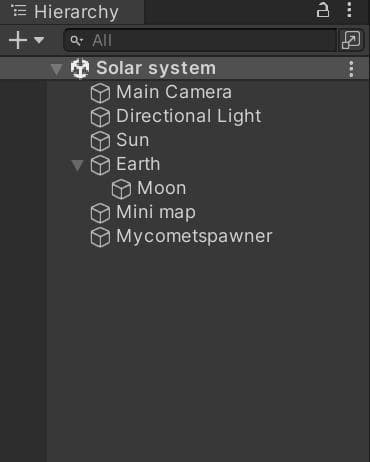Screen dimensions: 370x462
Task: Click the plus create-object button
Action: point(18,40)
